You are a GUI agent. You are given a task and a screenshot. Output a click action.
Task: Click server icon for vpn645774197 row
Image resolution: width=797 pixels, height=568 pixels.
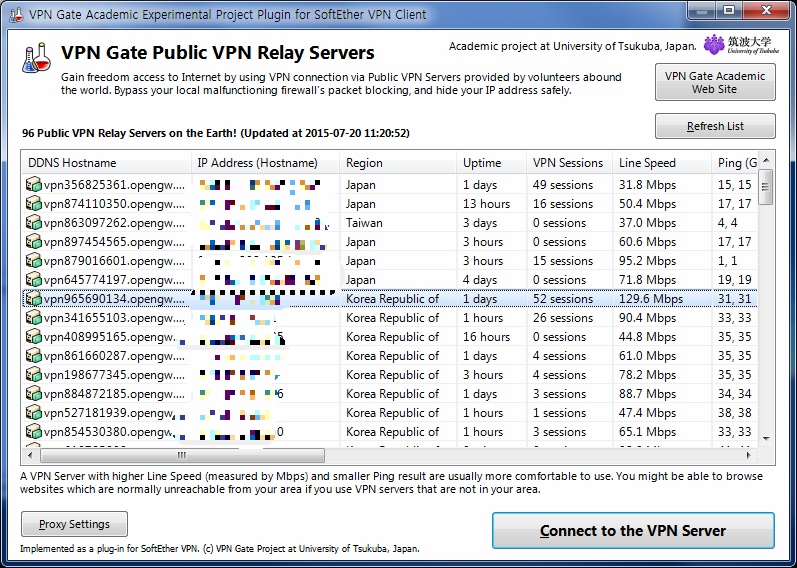(34, 280)
